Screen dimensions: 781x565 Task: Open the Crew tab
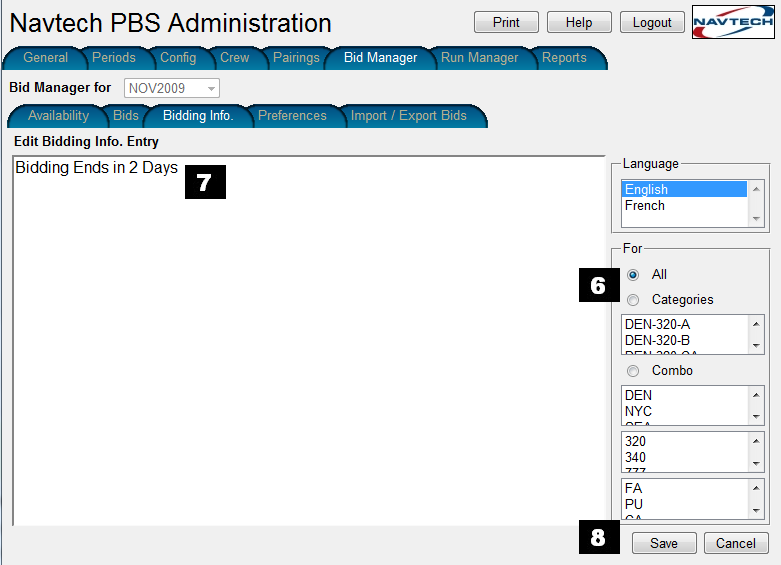pyautogui.click(x=235, y=58)
